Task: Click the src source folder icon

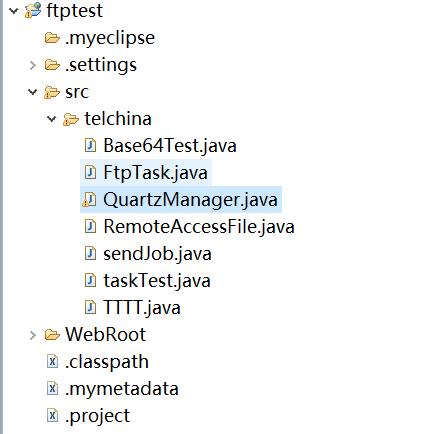Action: click(x=52, y=92)
